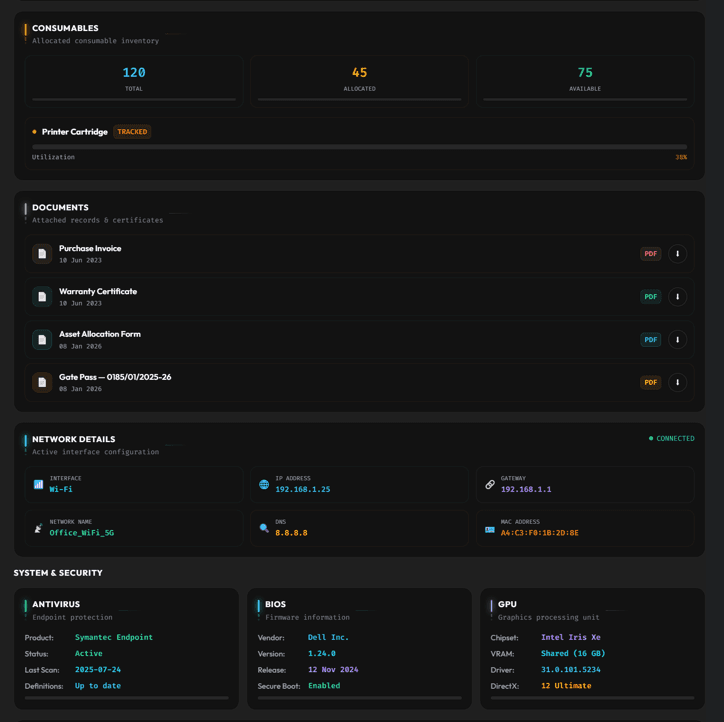Click the Secure Boot Enabled value

click(324, 686)
